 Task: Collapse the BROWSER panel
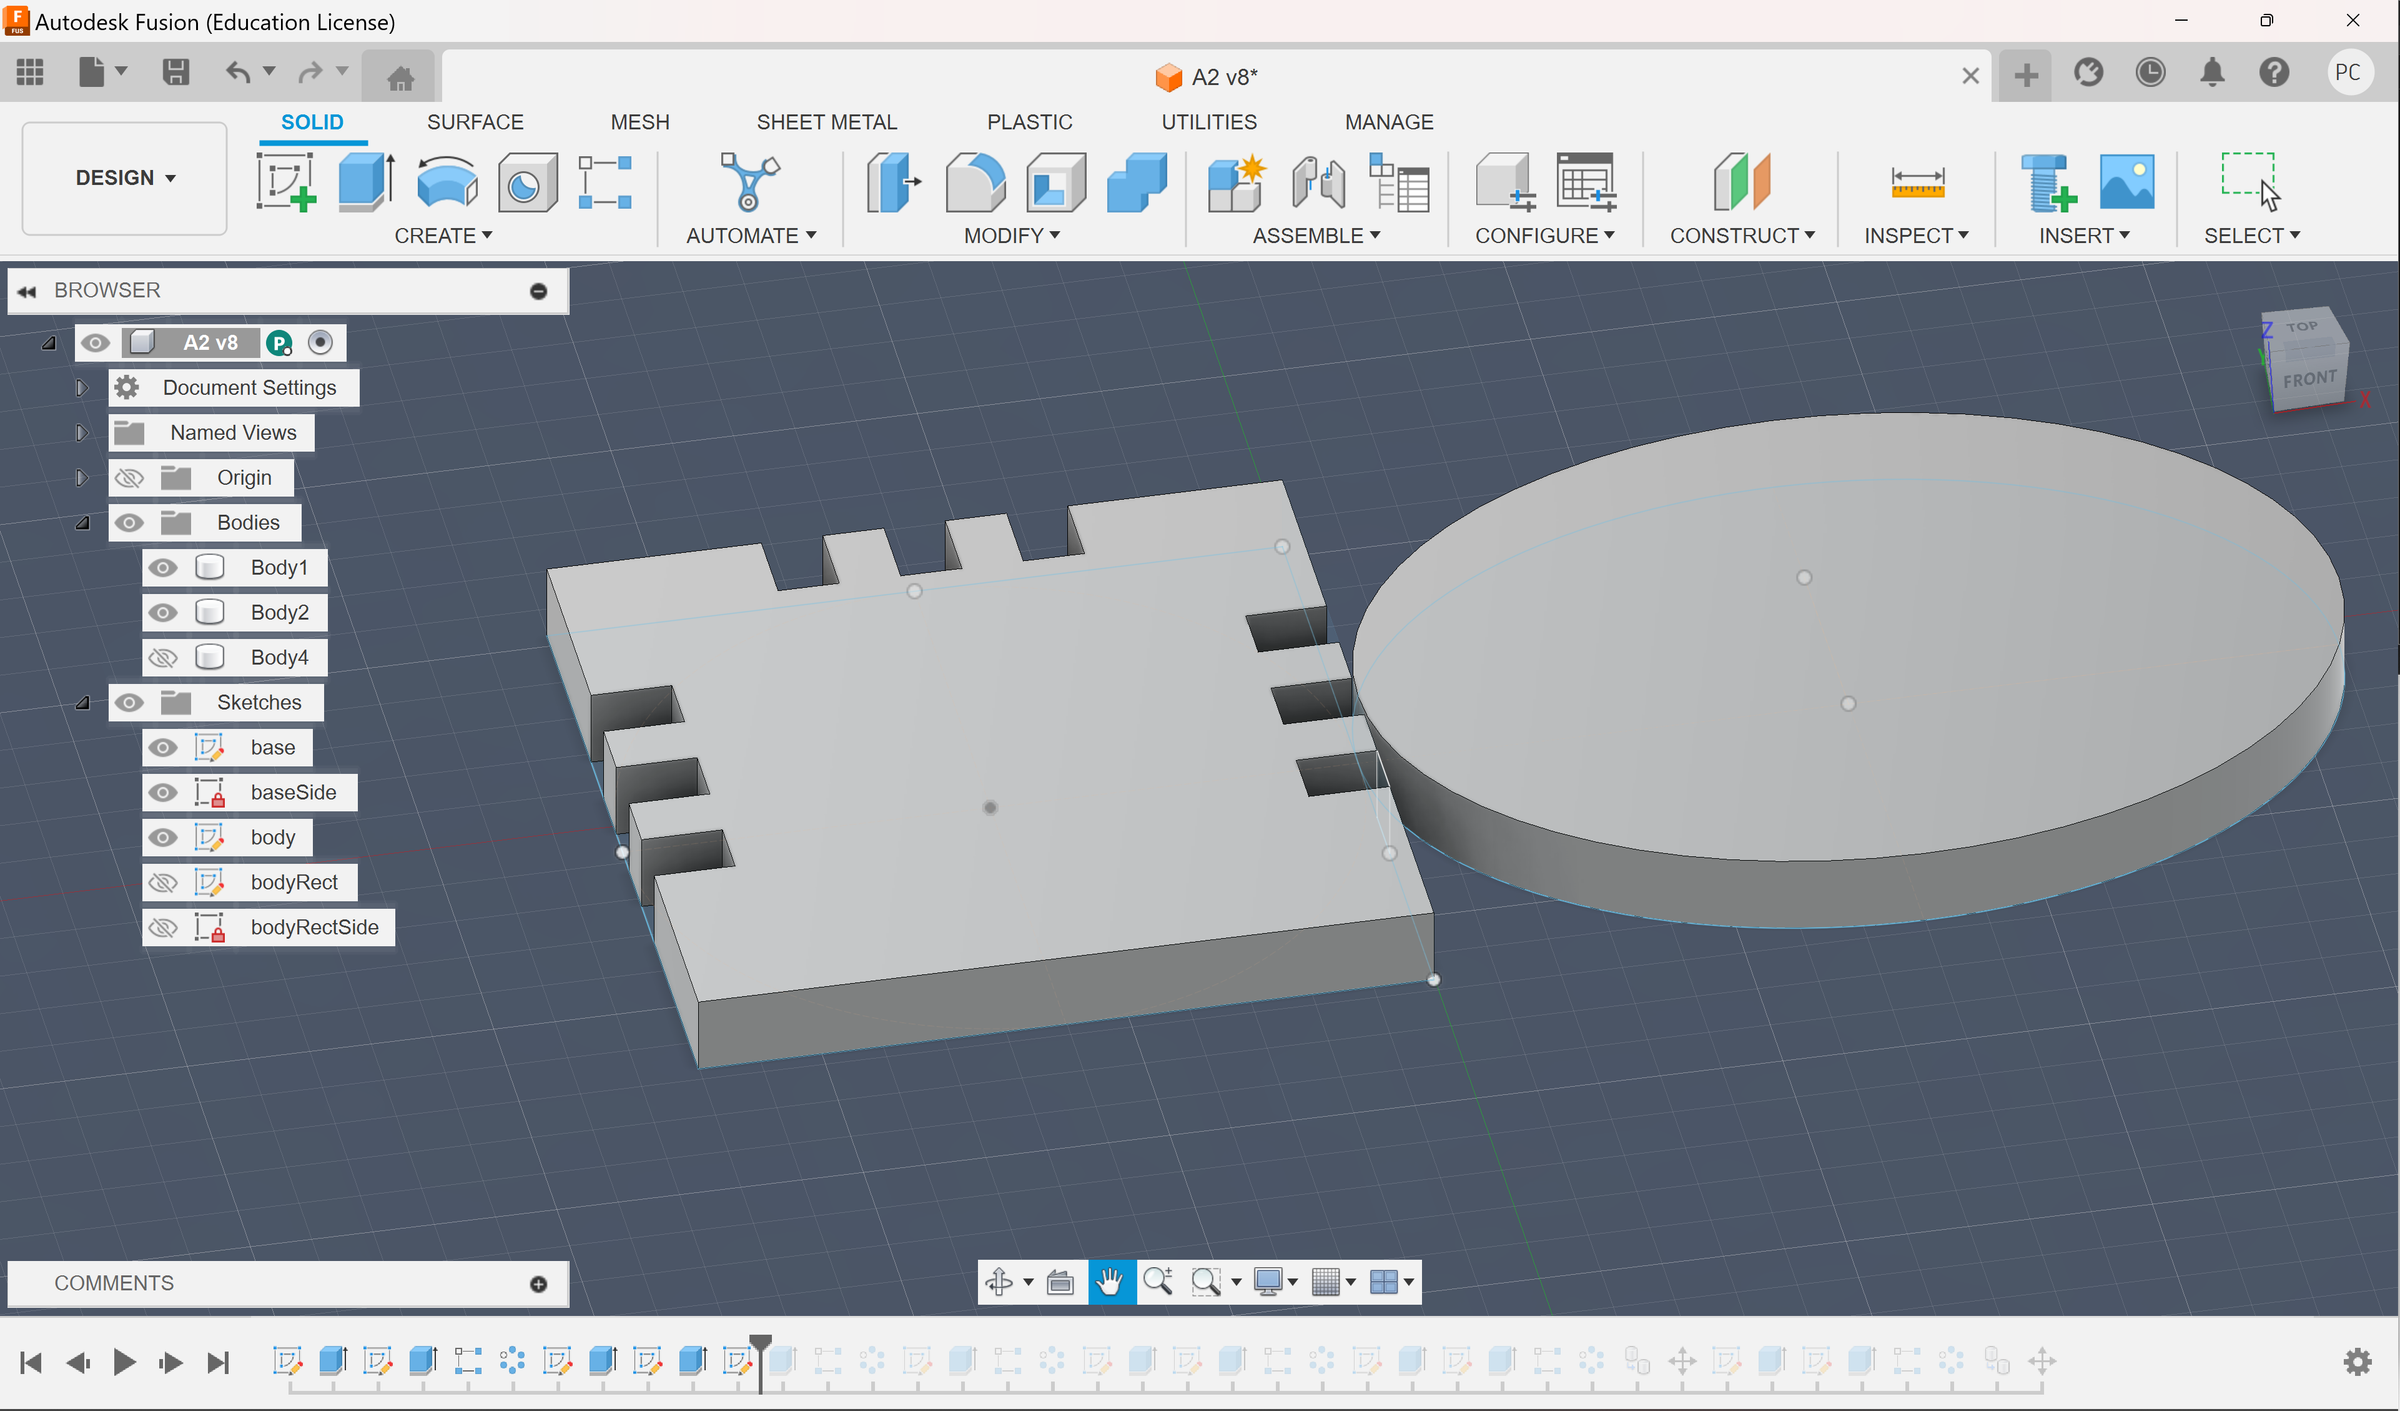pos(27,290)
